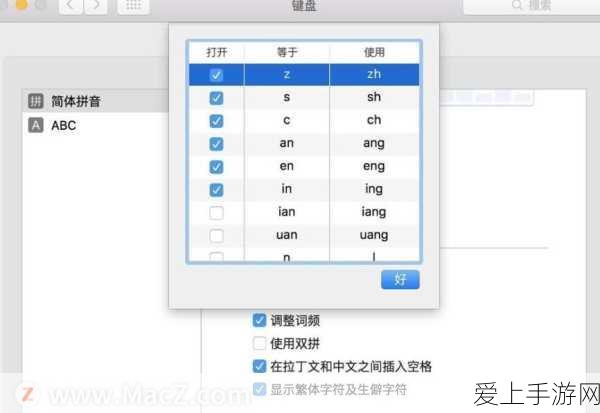Toggle the 调整词频 checkbox
Screen dimensions: 600x413
coord(259,320)
